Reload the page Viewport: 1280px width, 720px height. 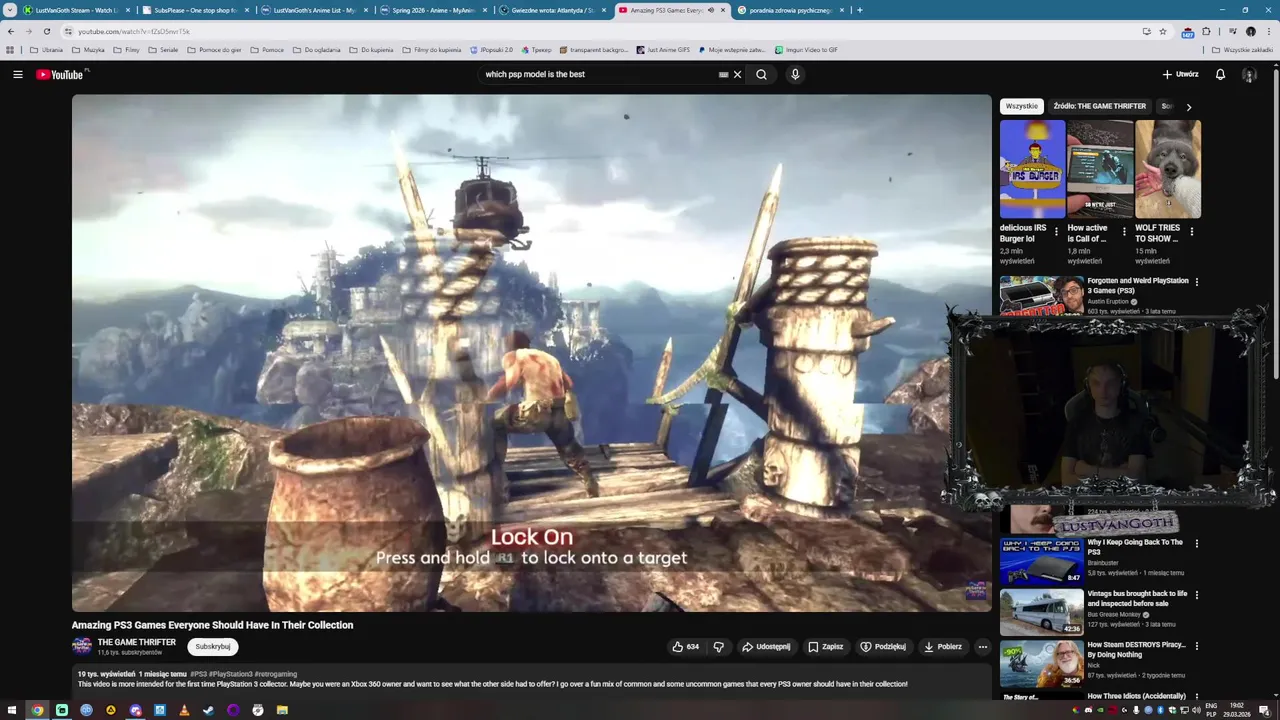[46, 31]
